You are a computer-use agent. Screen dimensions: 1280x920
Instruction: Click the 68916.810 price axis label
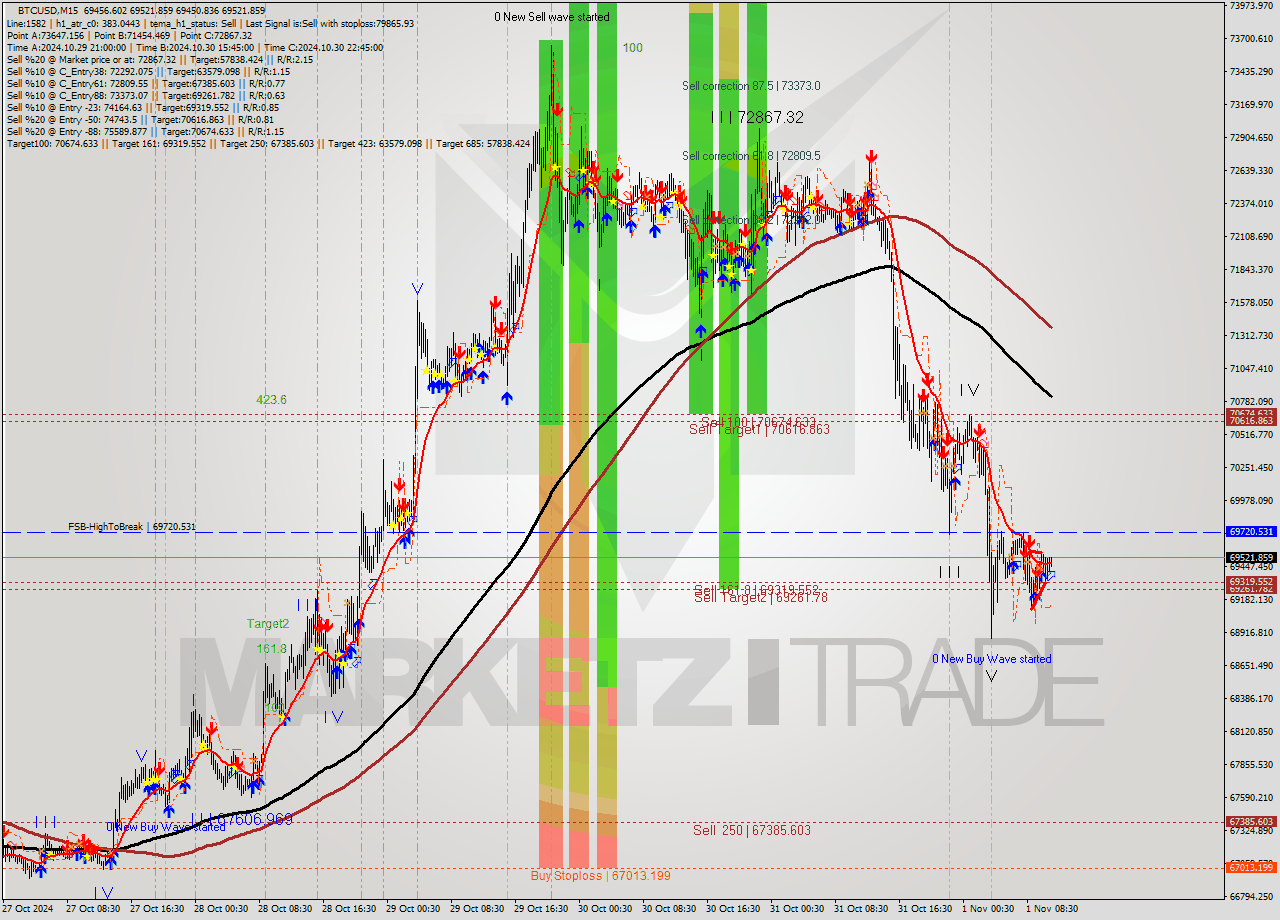point(1251,632)
